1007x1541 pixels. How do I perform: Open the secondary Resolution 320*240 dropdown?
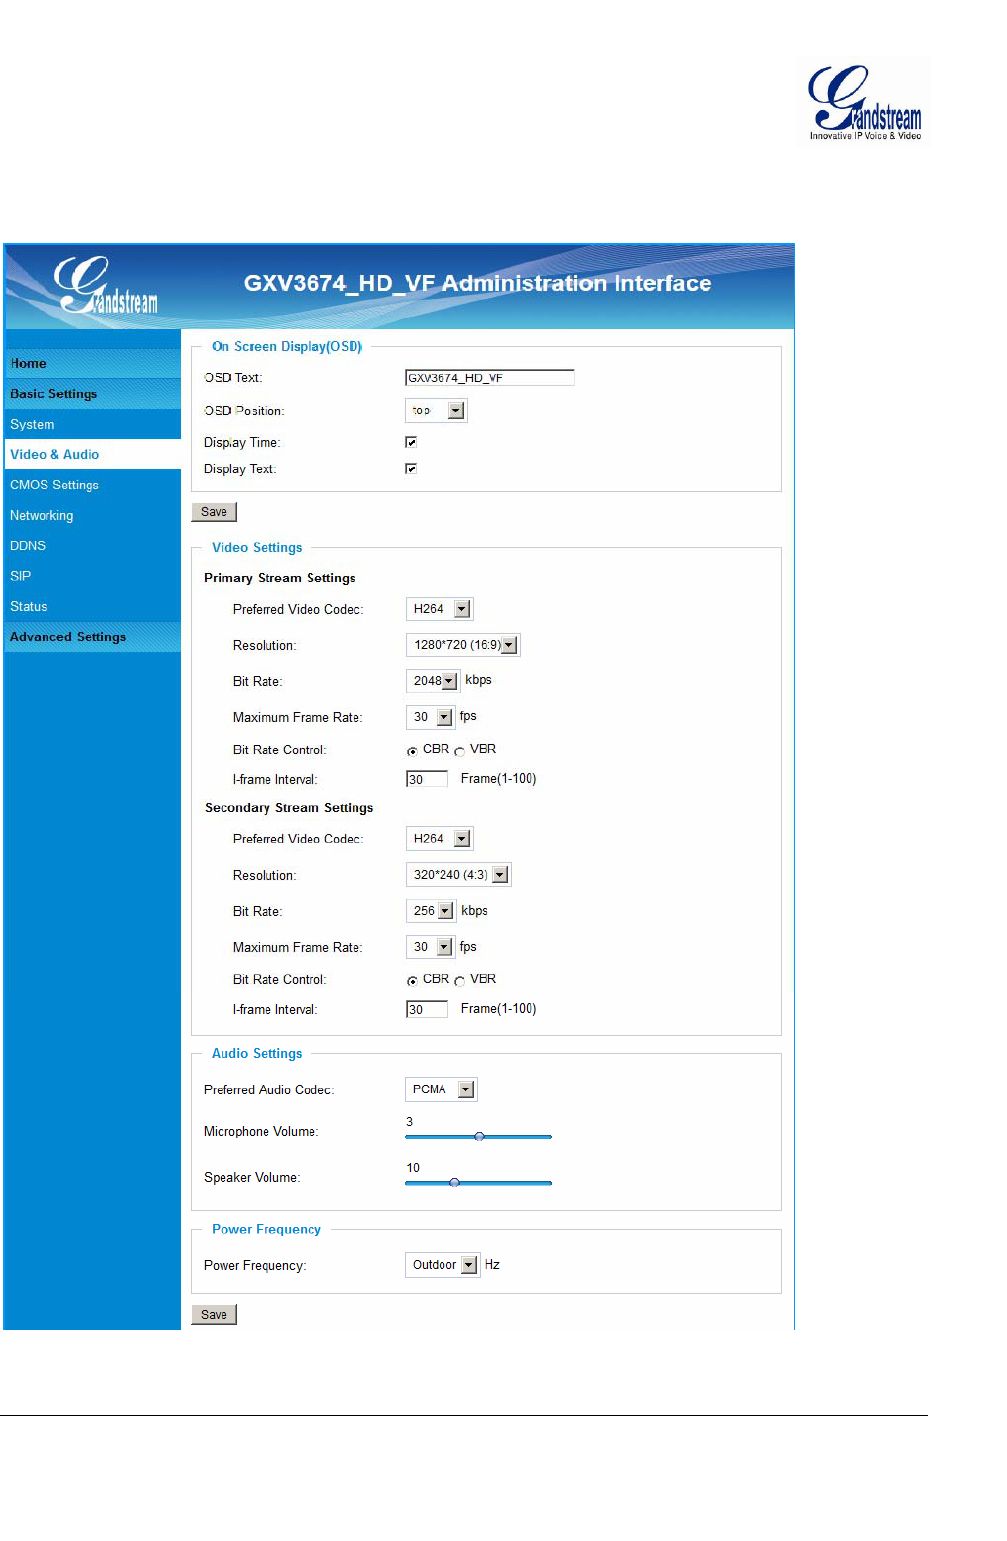pos(458,875)
